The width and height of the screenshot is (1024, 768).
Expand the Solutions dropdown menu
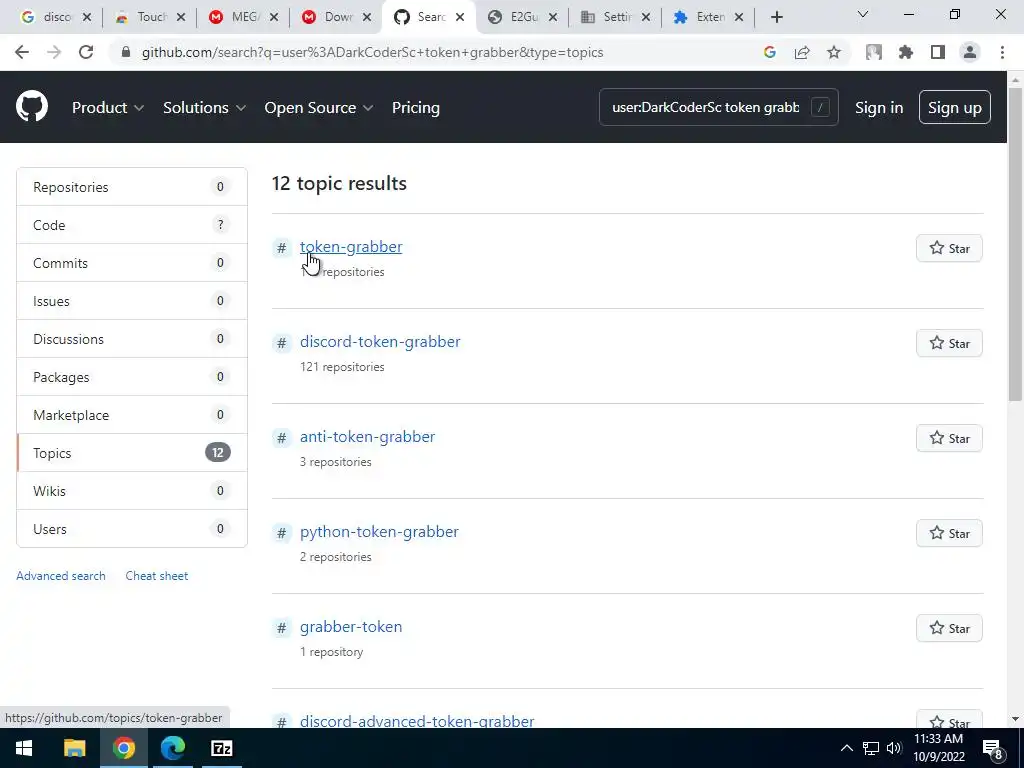click(x=204, y=108)
